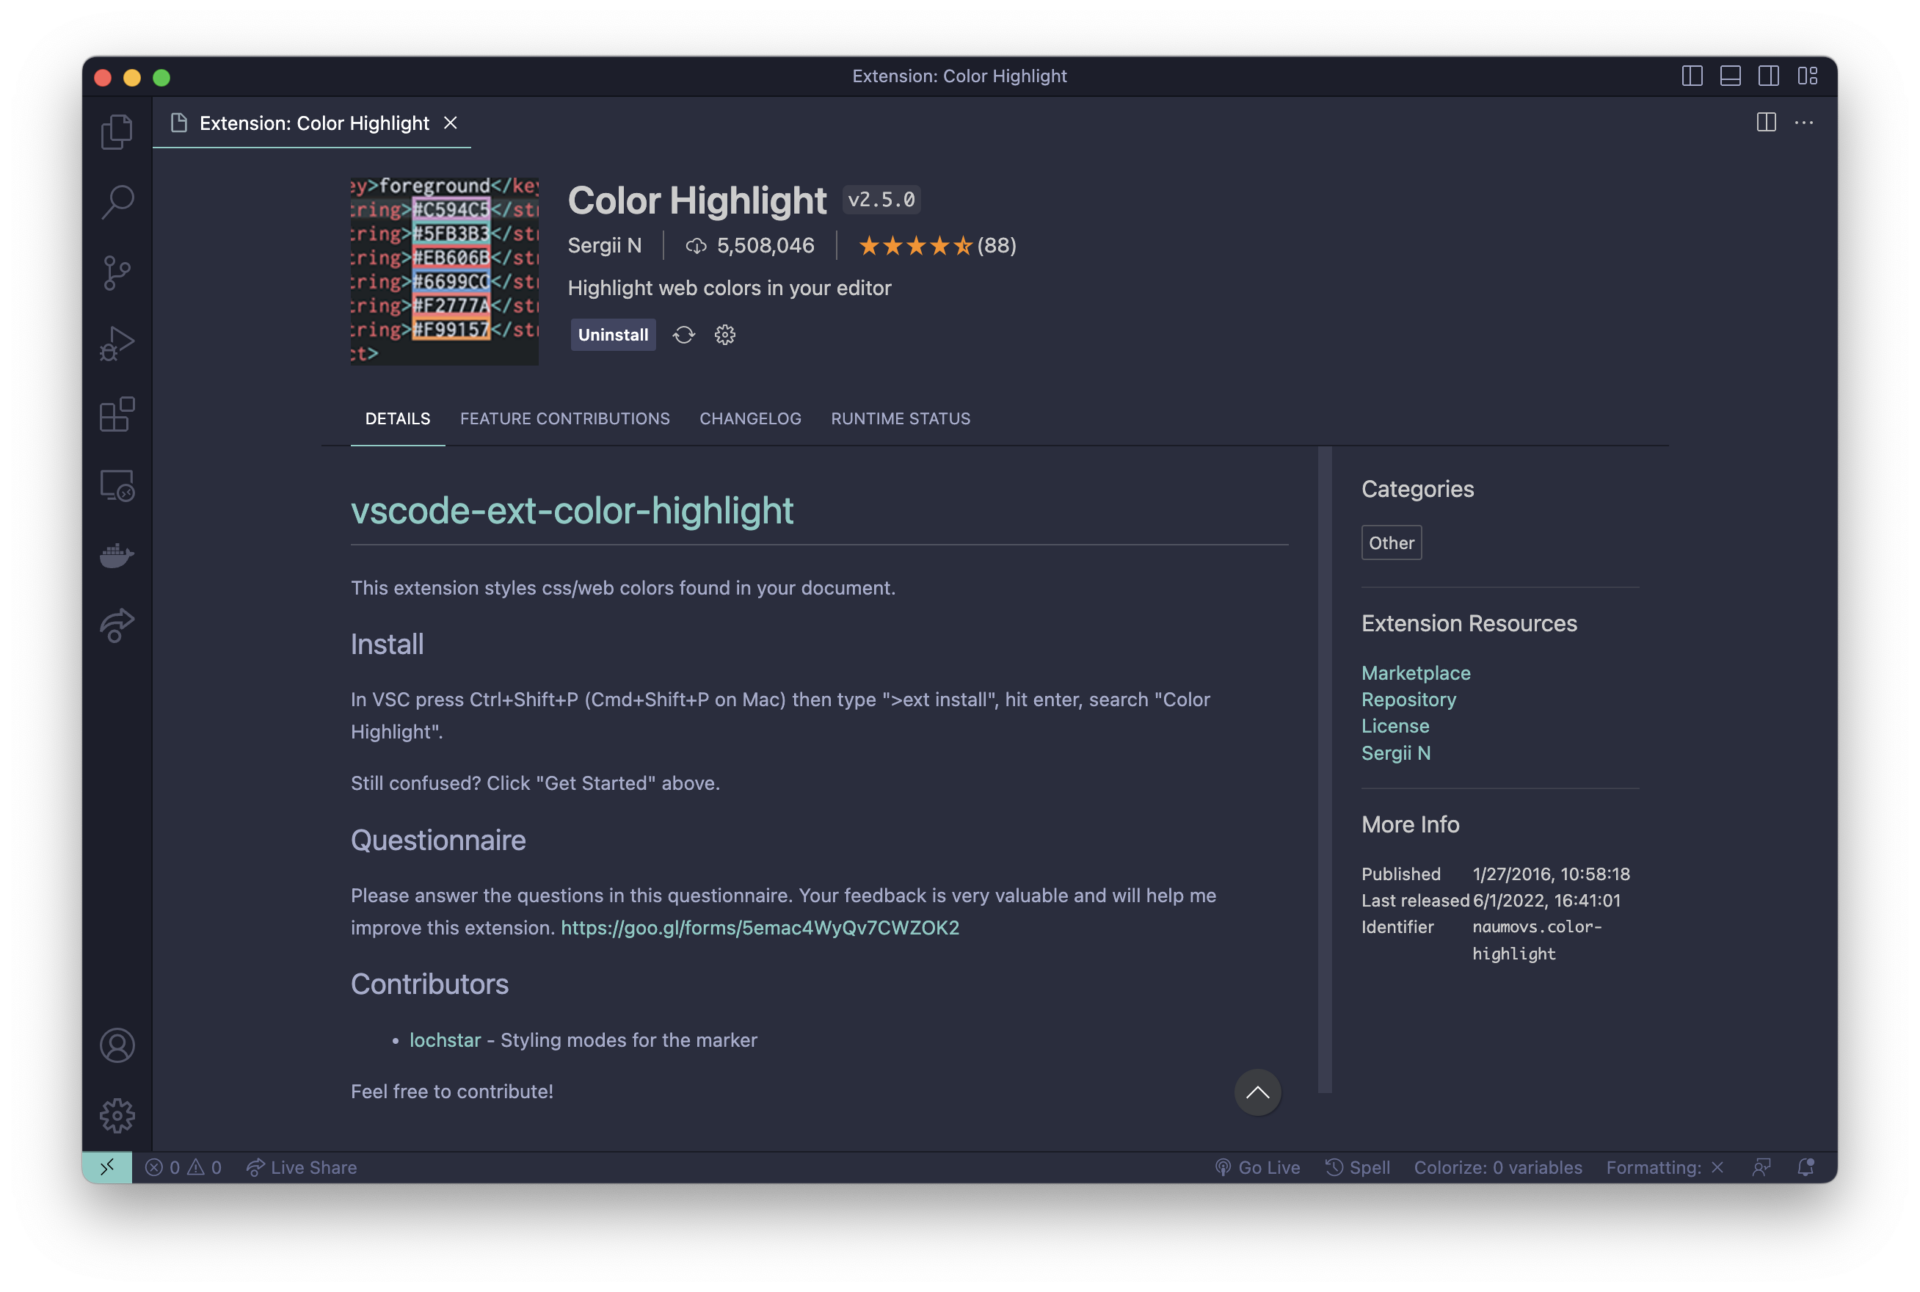This screenshot has width=1920, height=1292.
Task: Open the notifications bell icon
Action: tap(1806, 1168)
